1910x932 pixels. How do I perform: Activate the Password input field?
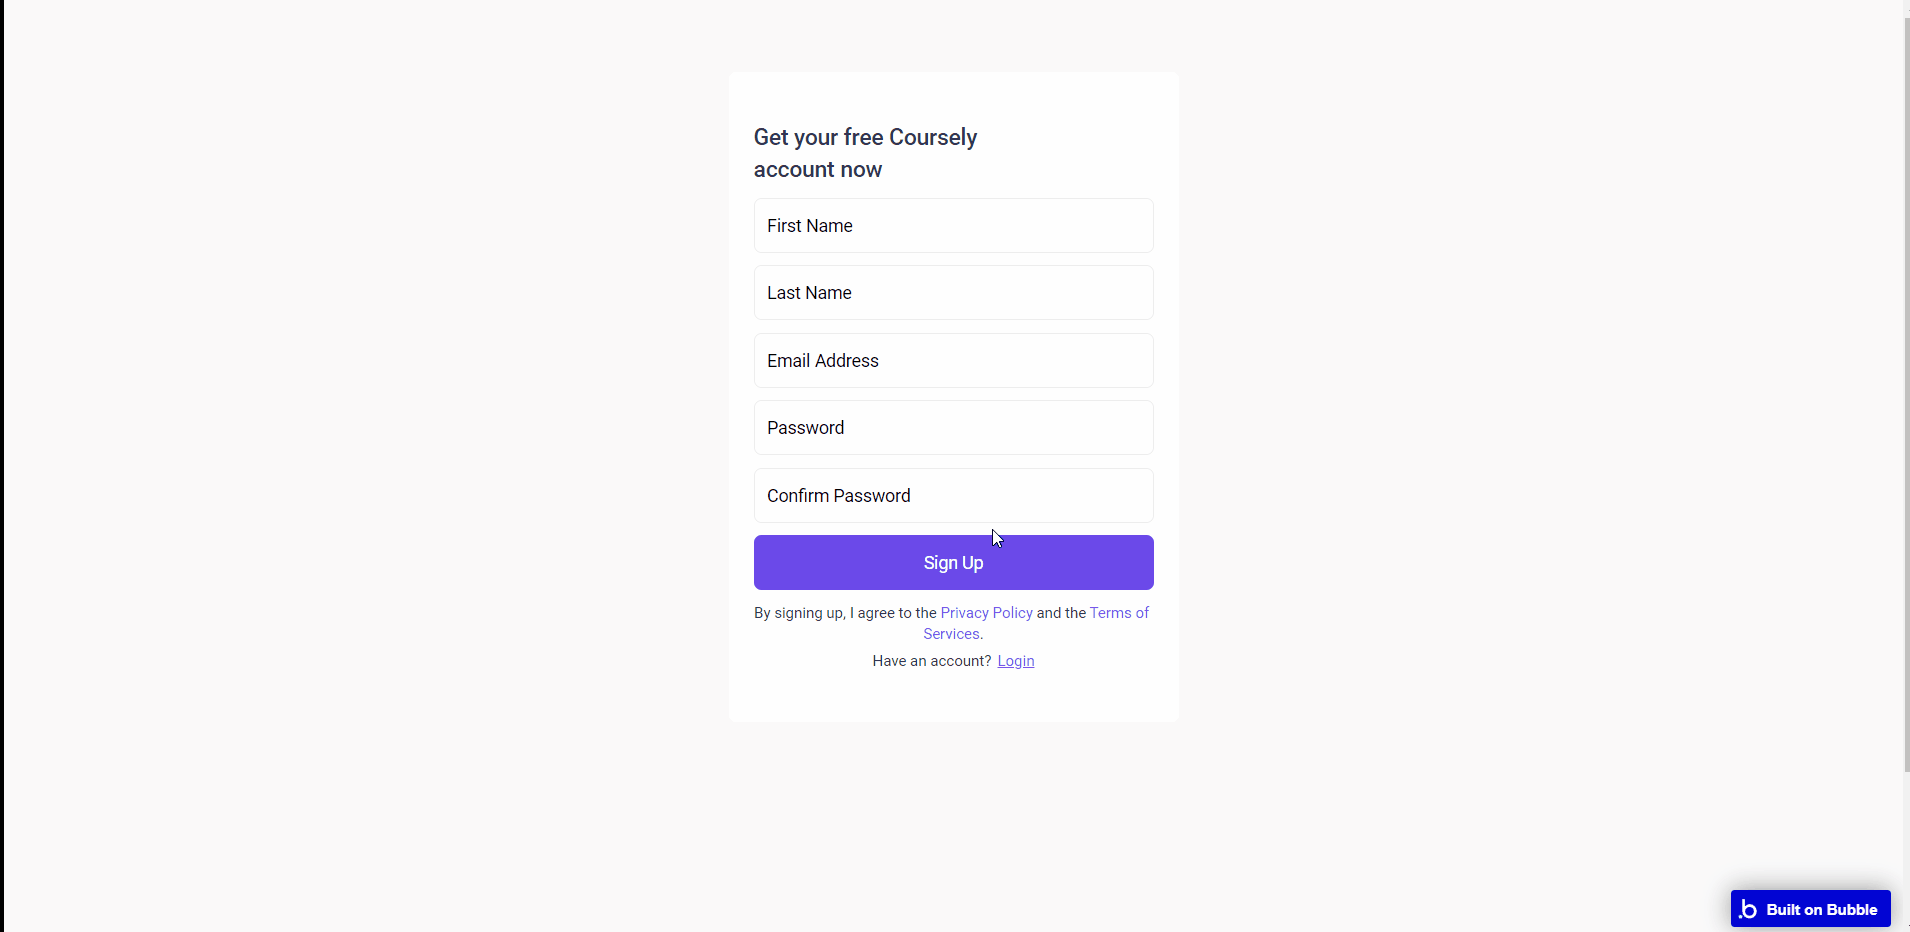click(x=953, y=428)
